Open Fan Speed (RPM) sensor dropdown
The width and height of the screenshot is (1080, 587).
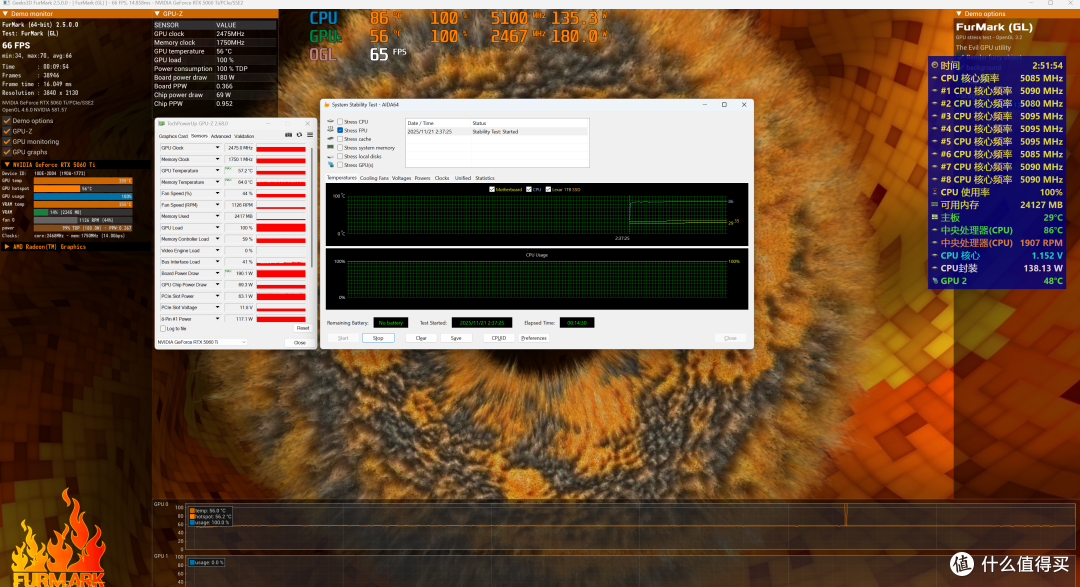(x=218, y=205)
